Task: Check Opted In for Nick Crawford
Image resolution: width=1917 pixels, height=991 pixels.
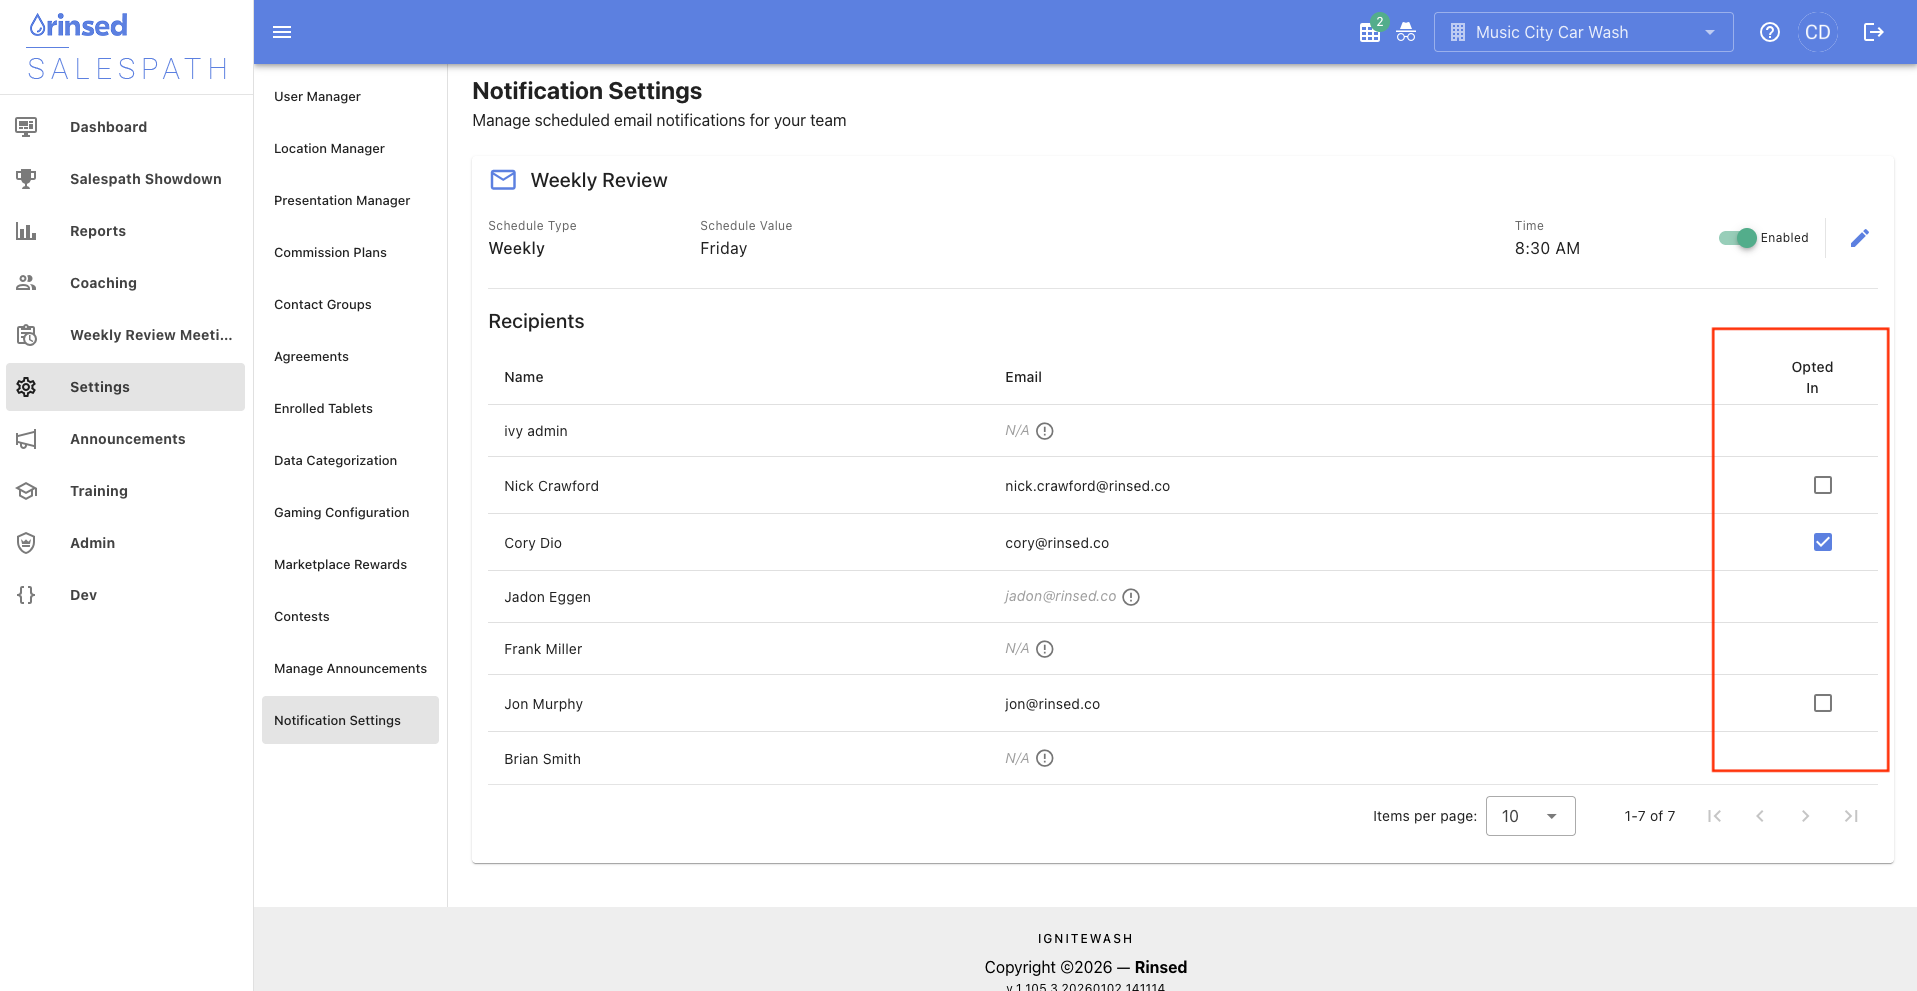Action: [1823, 485]
